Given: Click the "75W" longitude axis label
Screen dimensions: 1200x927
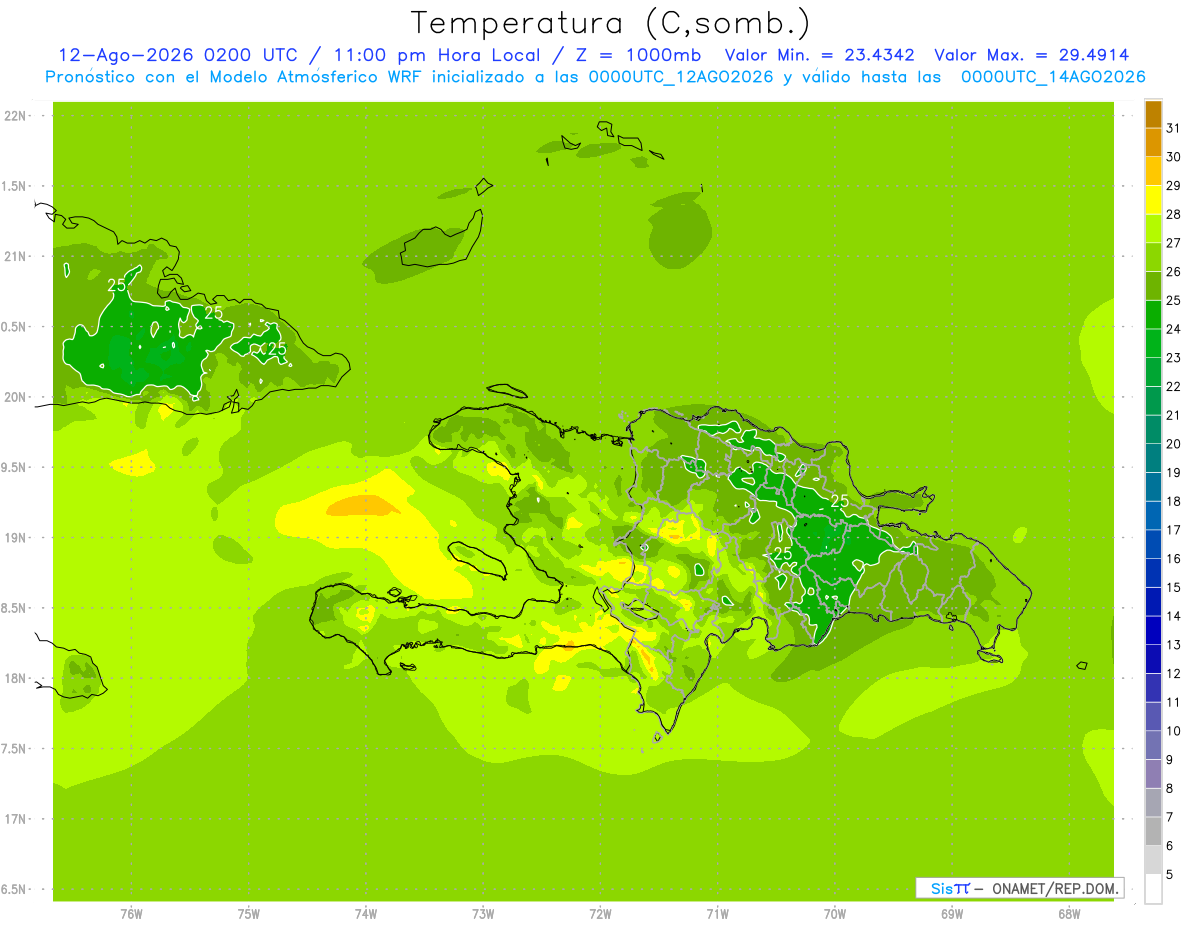Looking at the screenshot, I should 249,915.
